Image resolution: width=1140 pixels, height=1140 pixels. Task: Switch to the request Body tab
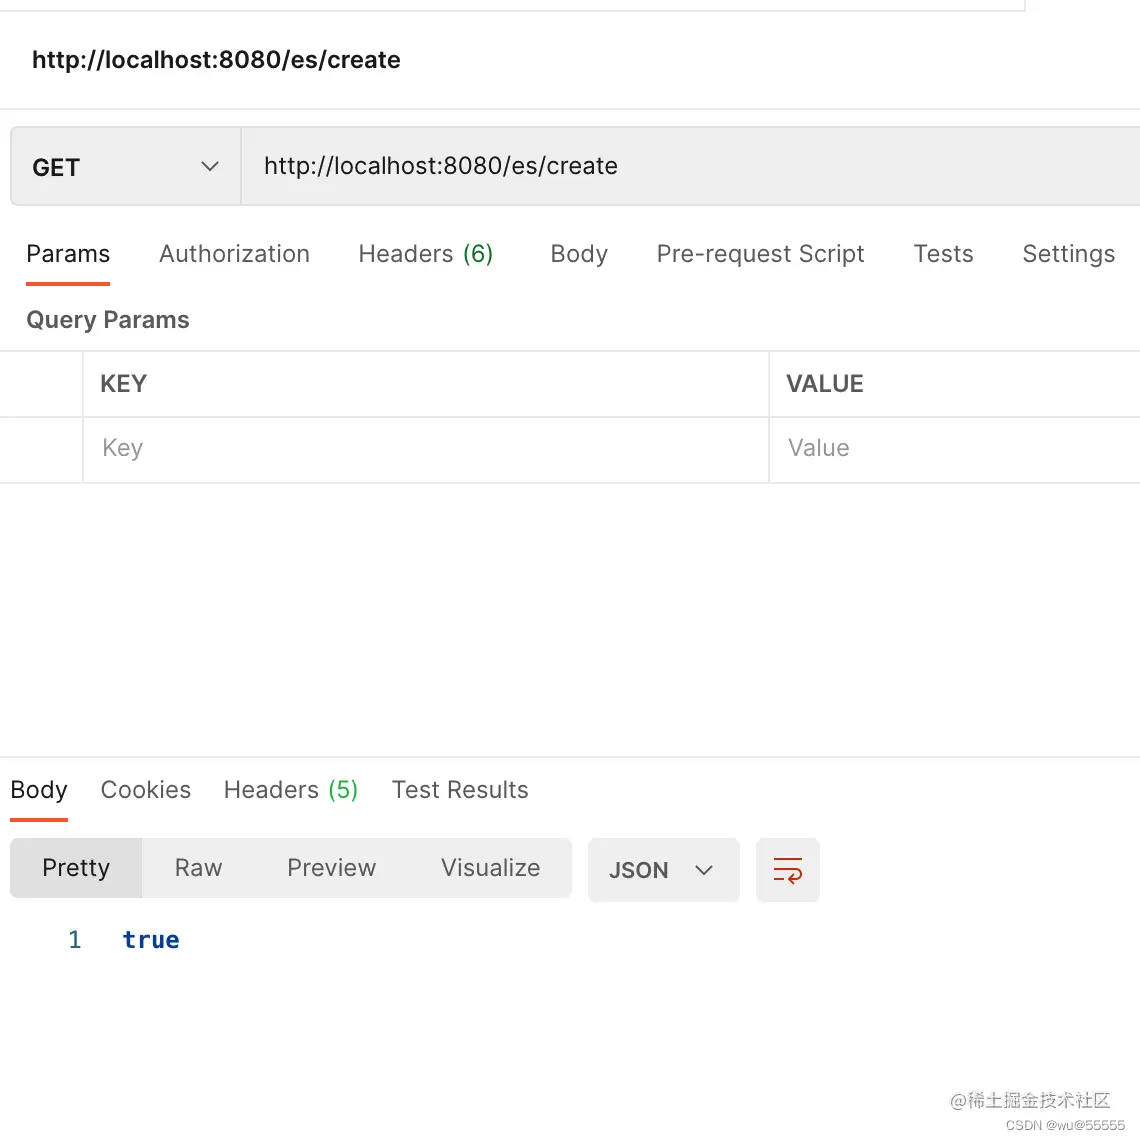tap(579, 254)
